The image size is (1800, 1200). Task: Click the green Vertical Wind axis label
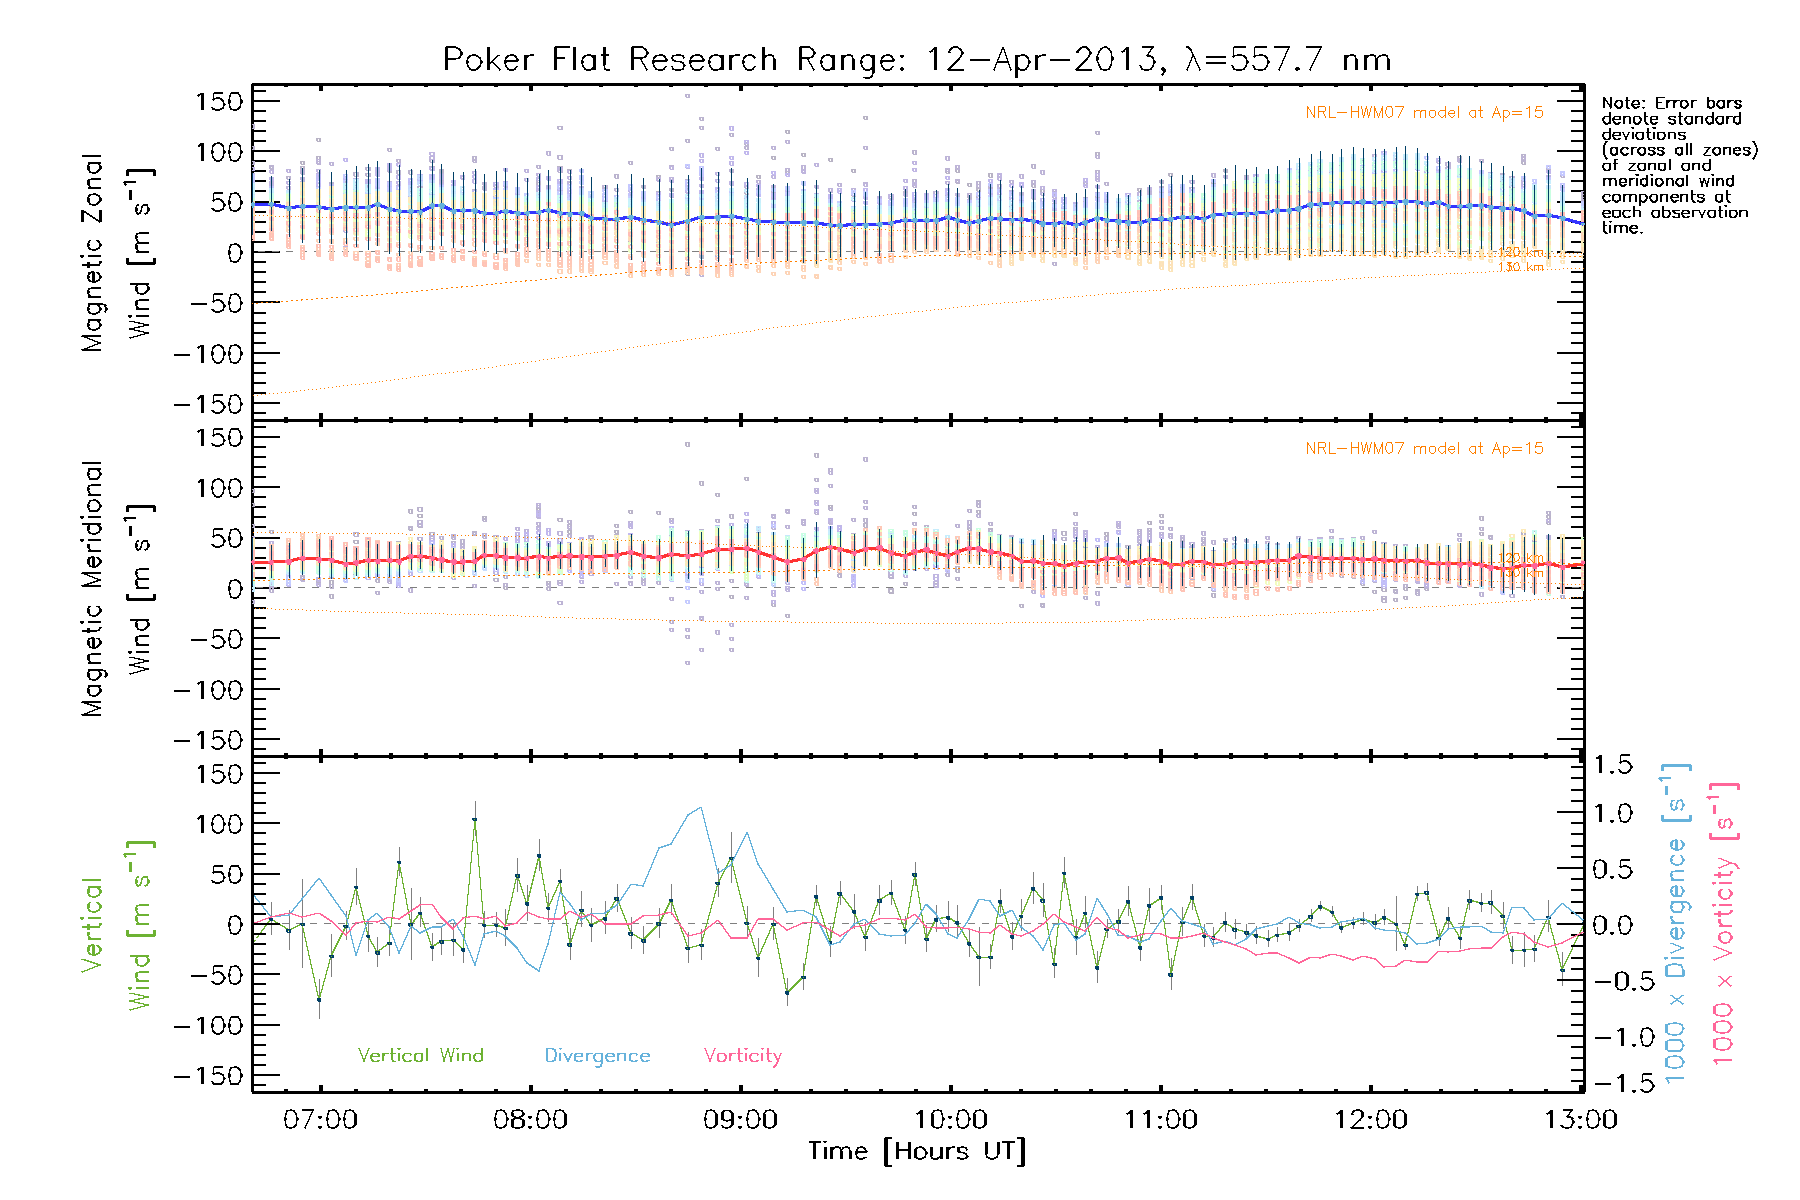pos(117,924)
